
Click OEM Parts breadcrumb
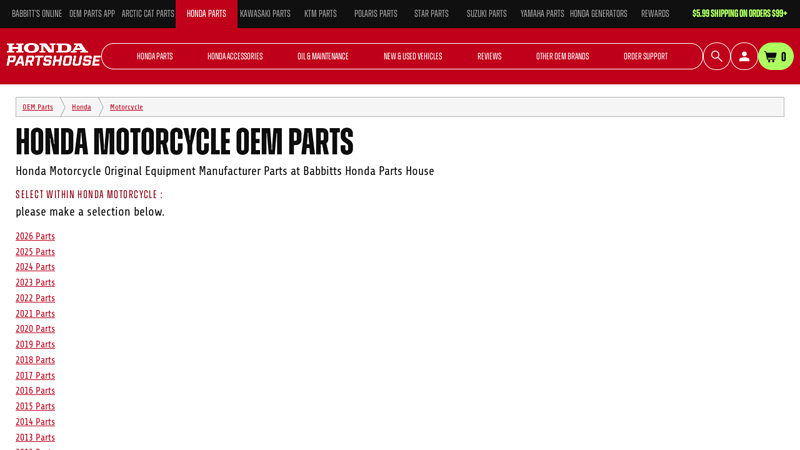pos(38,107)
